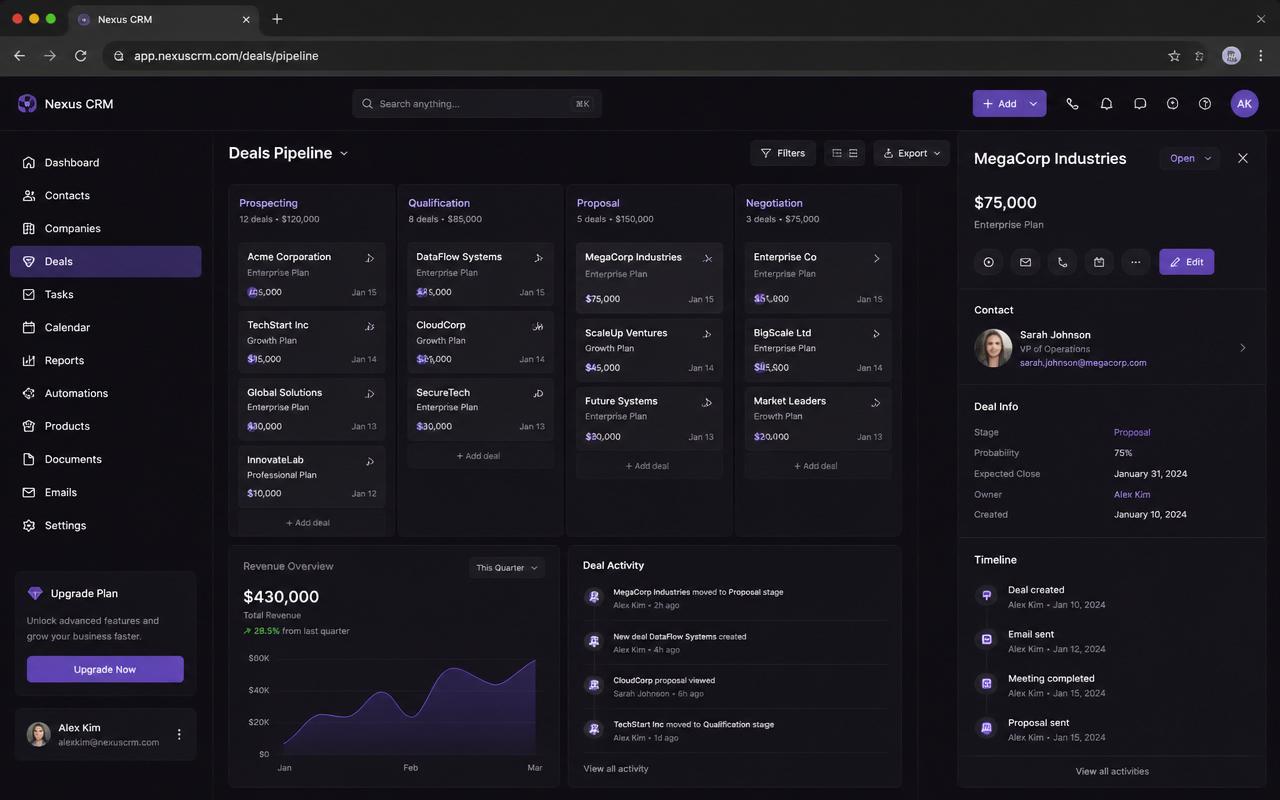This screenshot has height=800, width=1280.
Task: Focus the Search anything field
Action: (477, 104)
